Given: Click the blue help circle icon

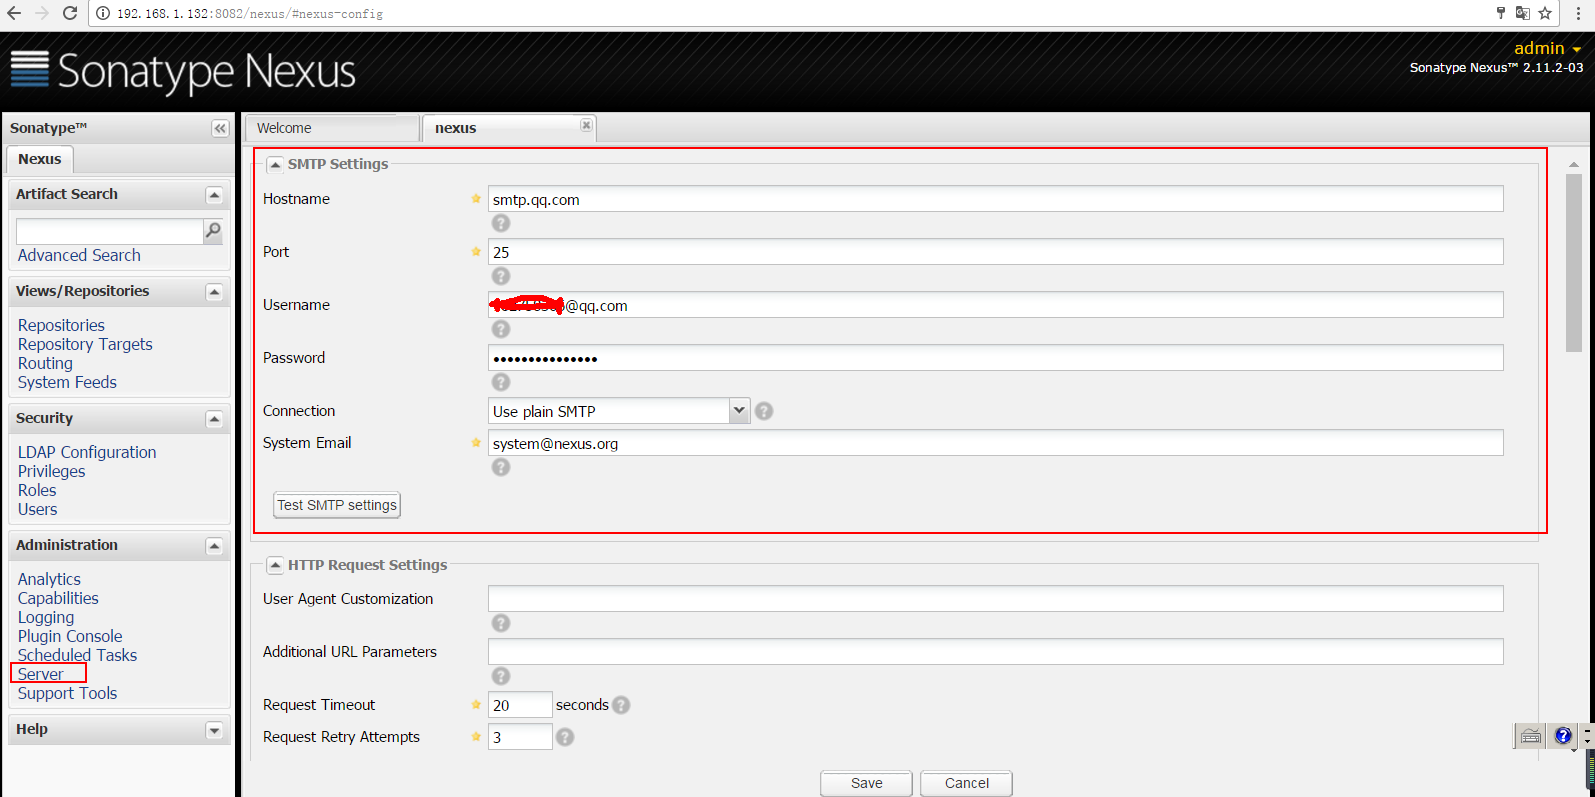Looking at the screenshot, I should pos(1563,736).
